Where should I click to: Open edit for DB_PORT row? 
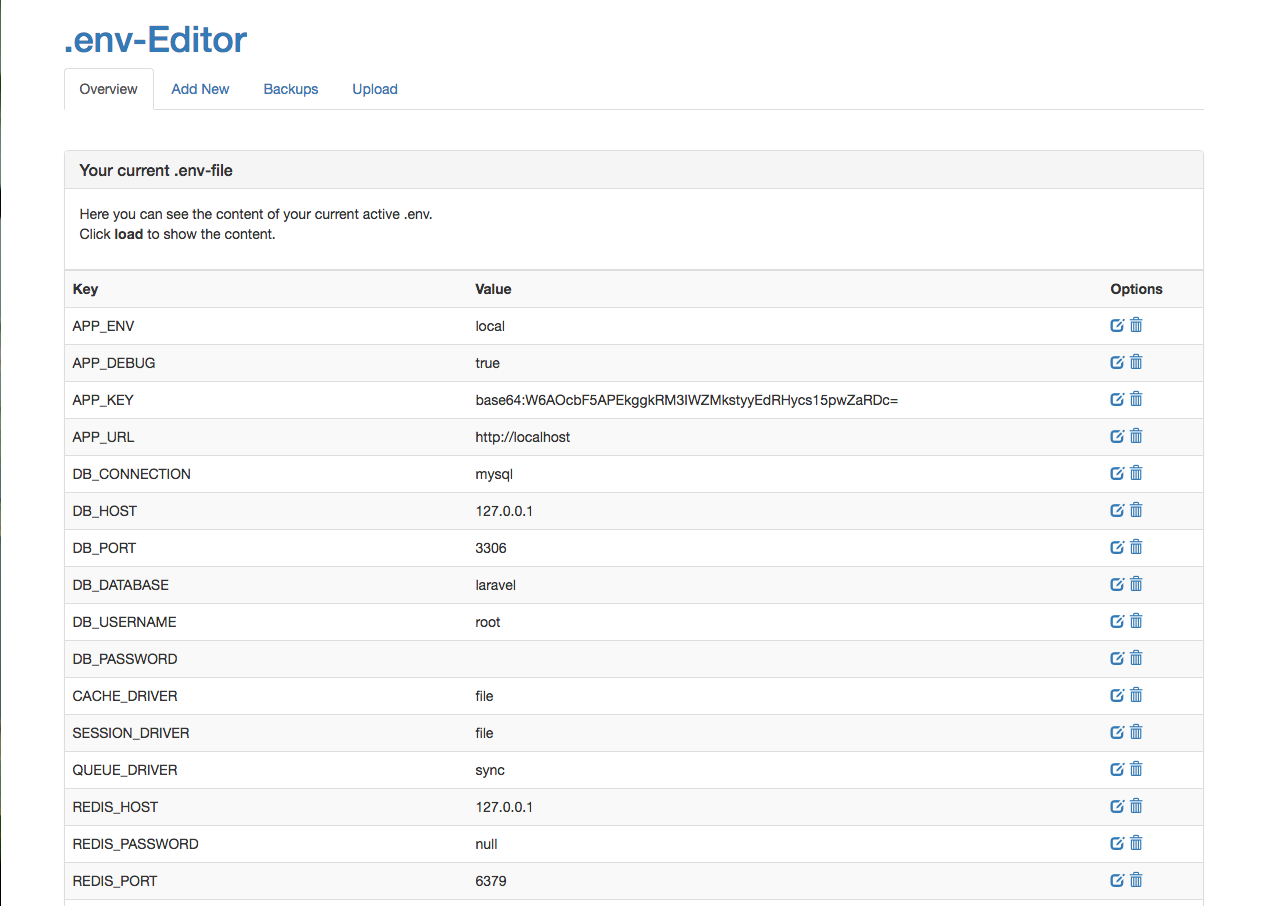pyautogui.click(x=1117, y=547)
